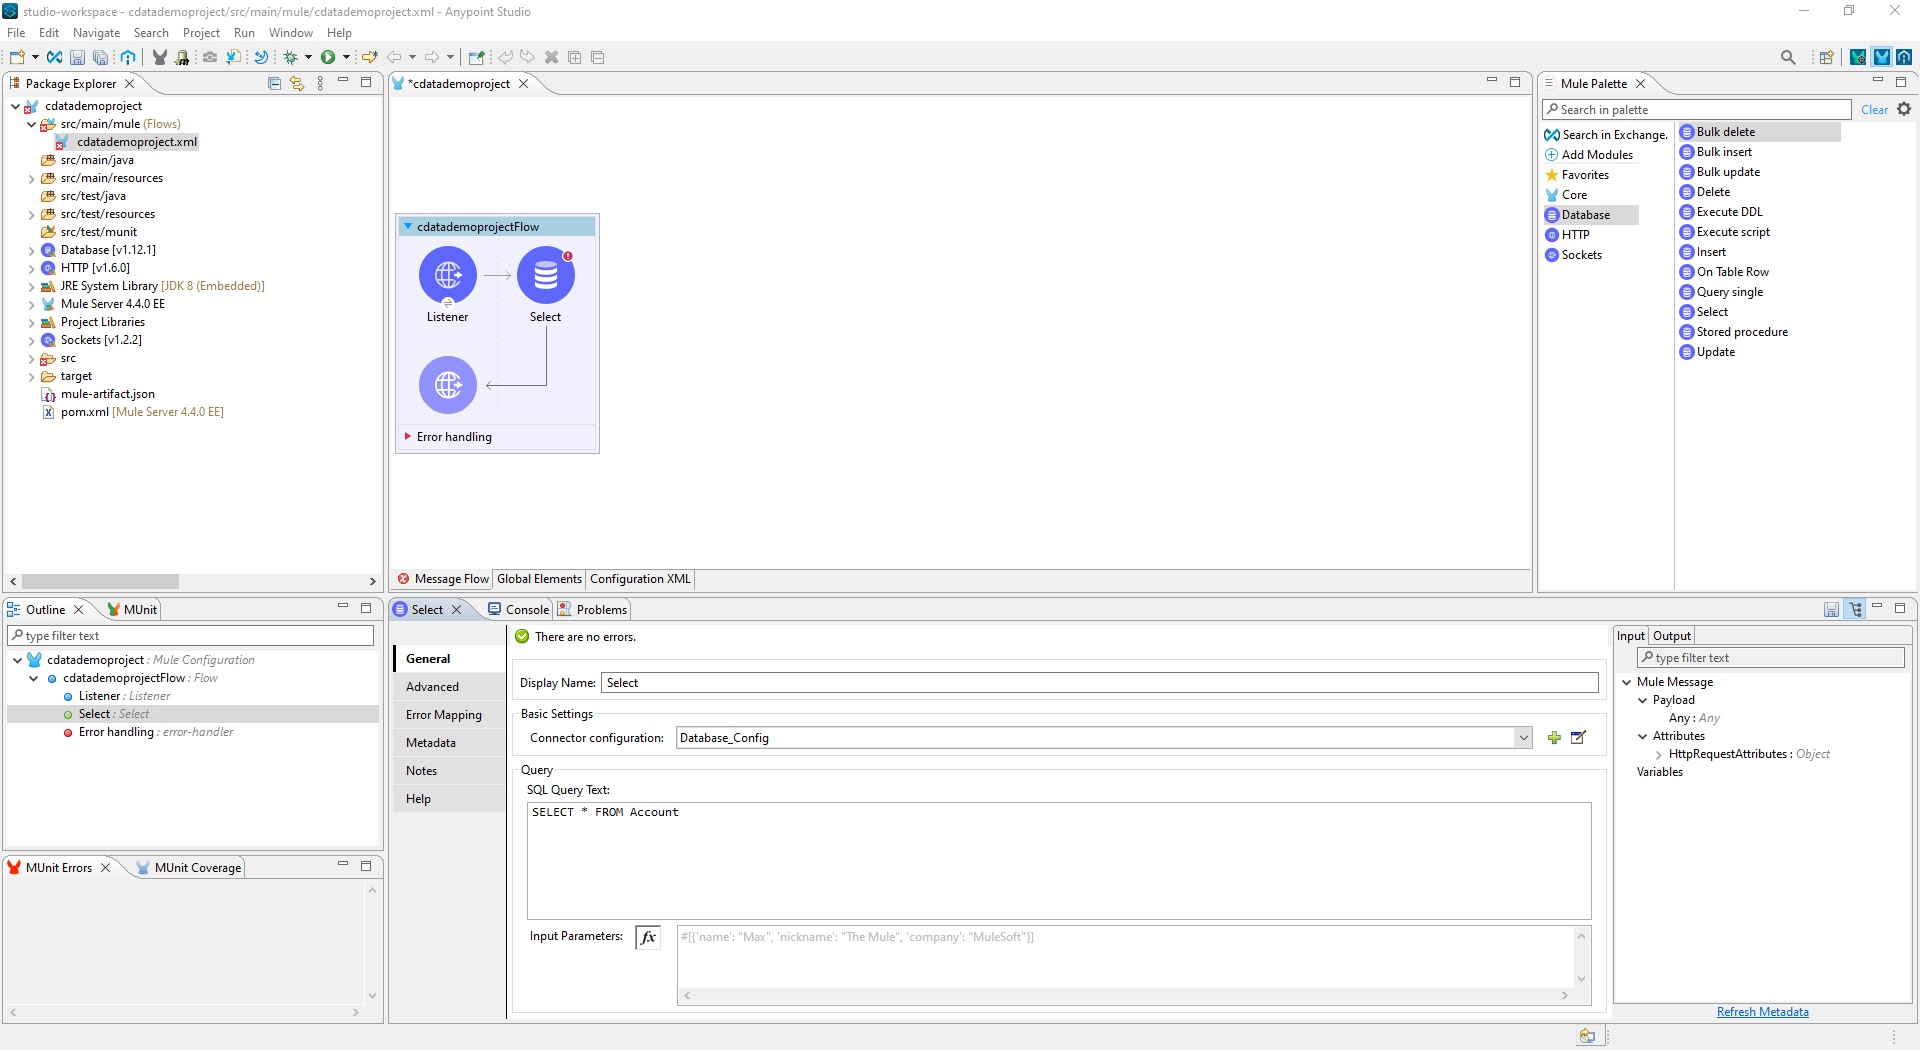Collapse the cdatademoprojectFlow disclosure triangle
The image size is (1920, 1050).
click(408, 227)
